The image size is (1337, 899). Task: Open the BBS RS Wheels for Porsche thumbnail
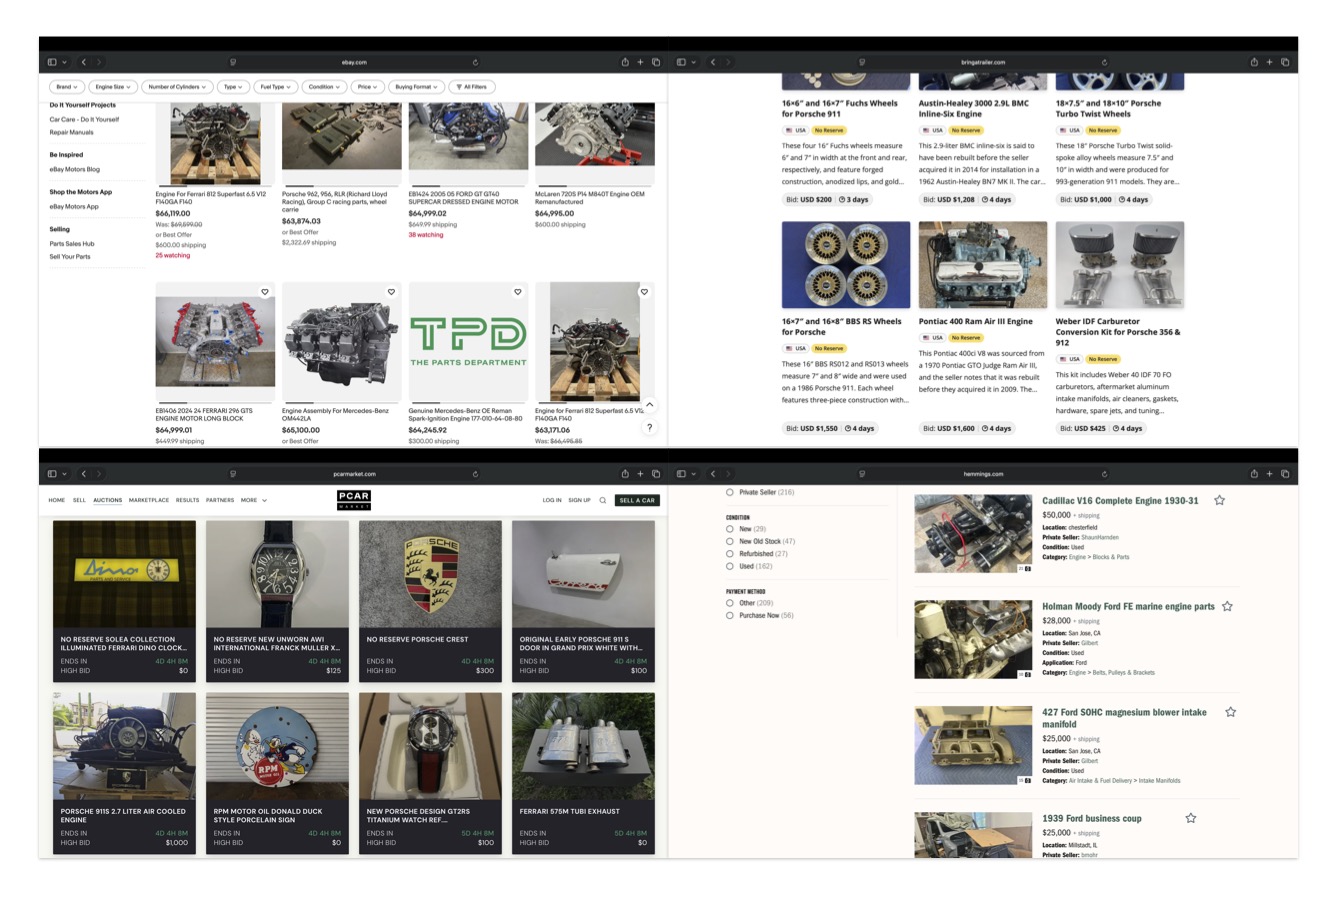[x=846, y=265]
